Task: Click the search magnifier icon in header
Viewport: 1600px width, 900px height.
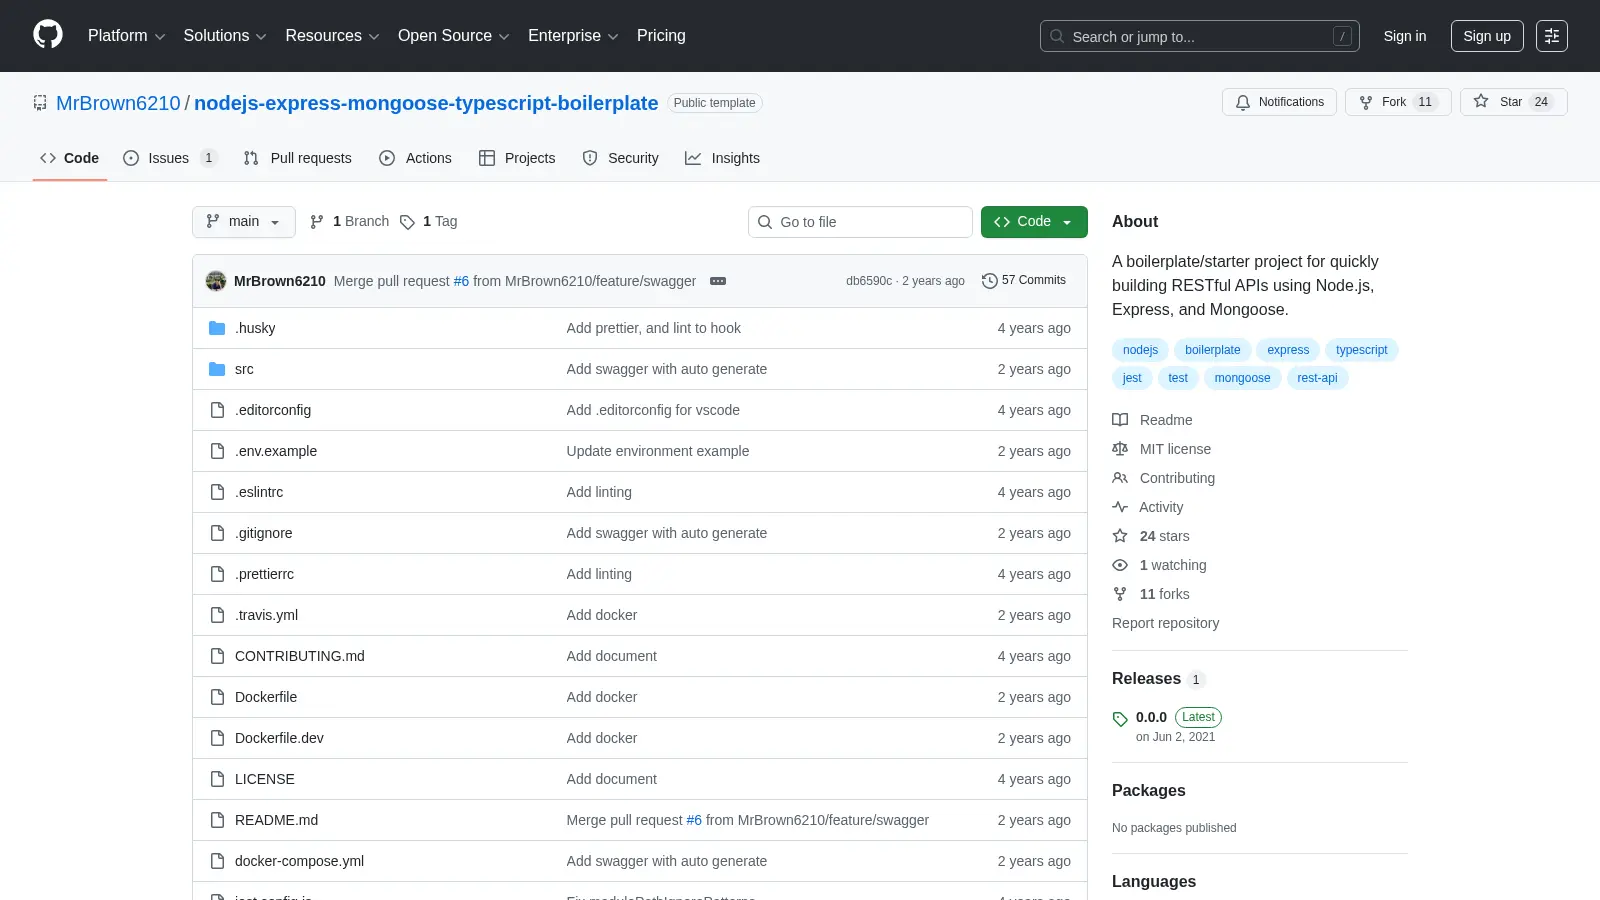Action: pyautogui.click(x=1057, y=36)
